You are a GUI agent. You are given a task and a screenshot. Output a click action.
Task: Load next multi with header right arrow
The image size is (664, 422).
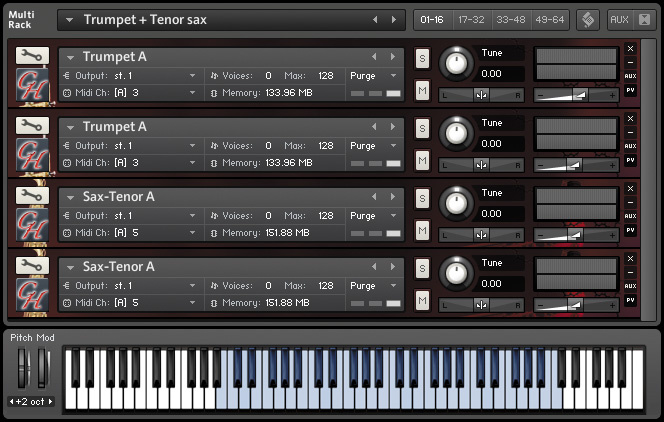[x=394, y=19]
